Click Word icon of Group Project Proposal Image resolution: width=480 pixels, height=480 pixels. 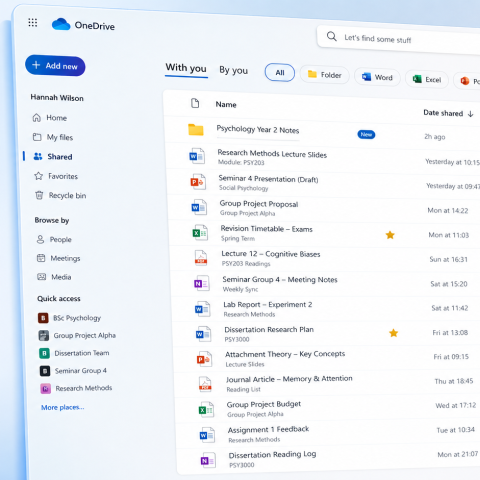(x=199, y=207)
